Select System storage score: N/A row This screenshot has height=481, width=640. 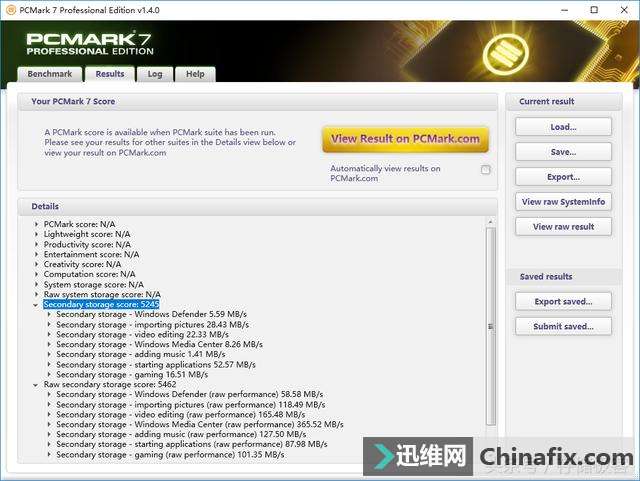pyautogui.click(x=94, y=285)
